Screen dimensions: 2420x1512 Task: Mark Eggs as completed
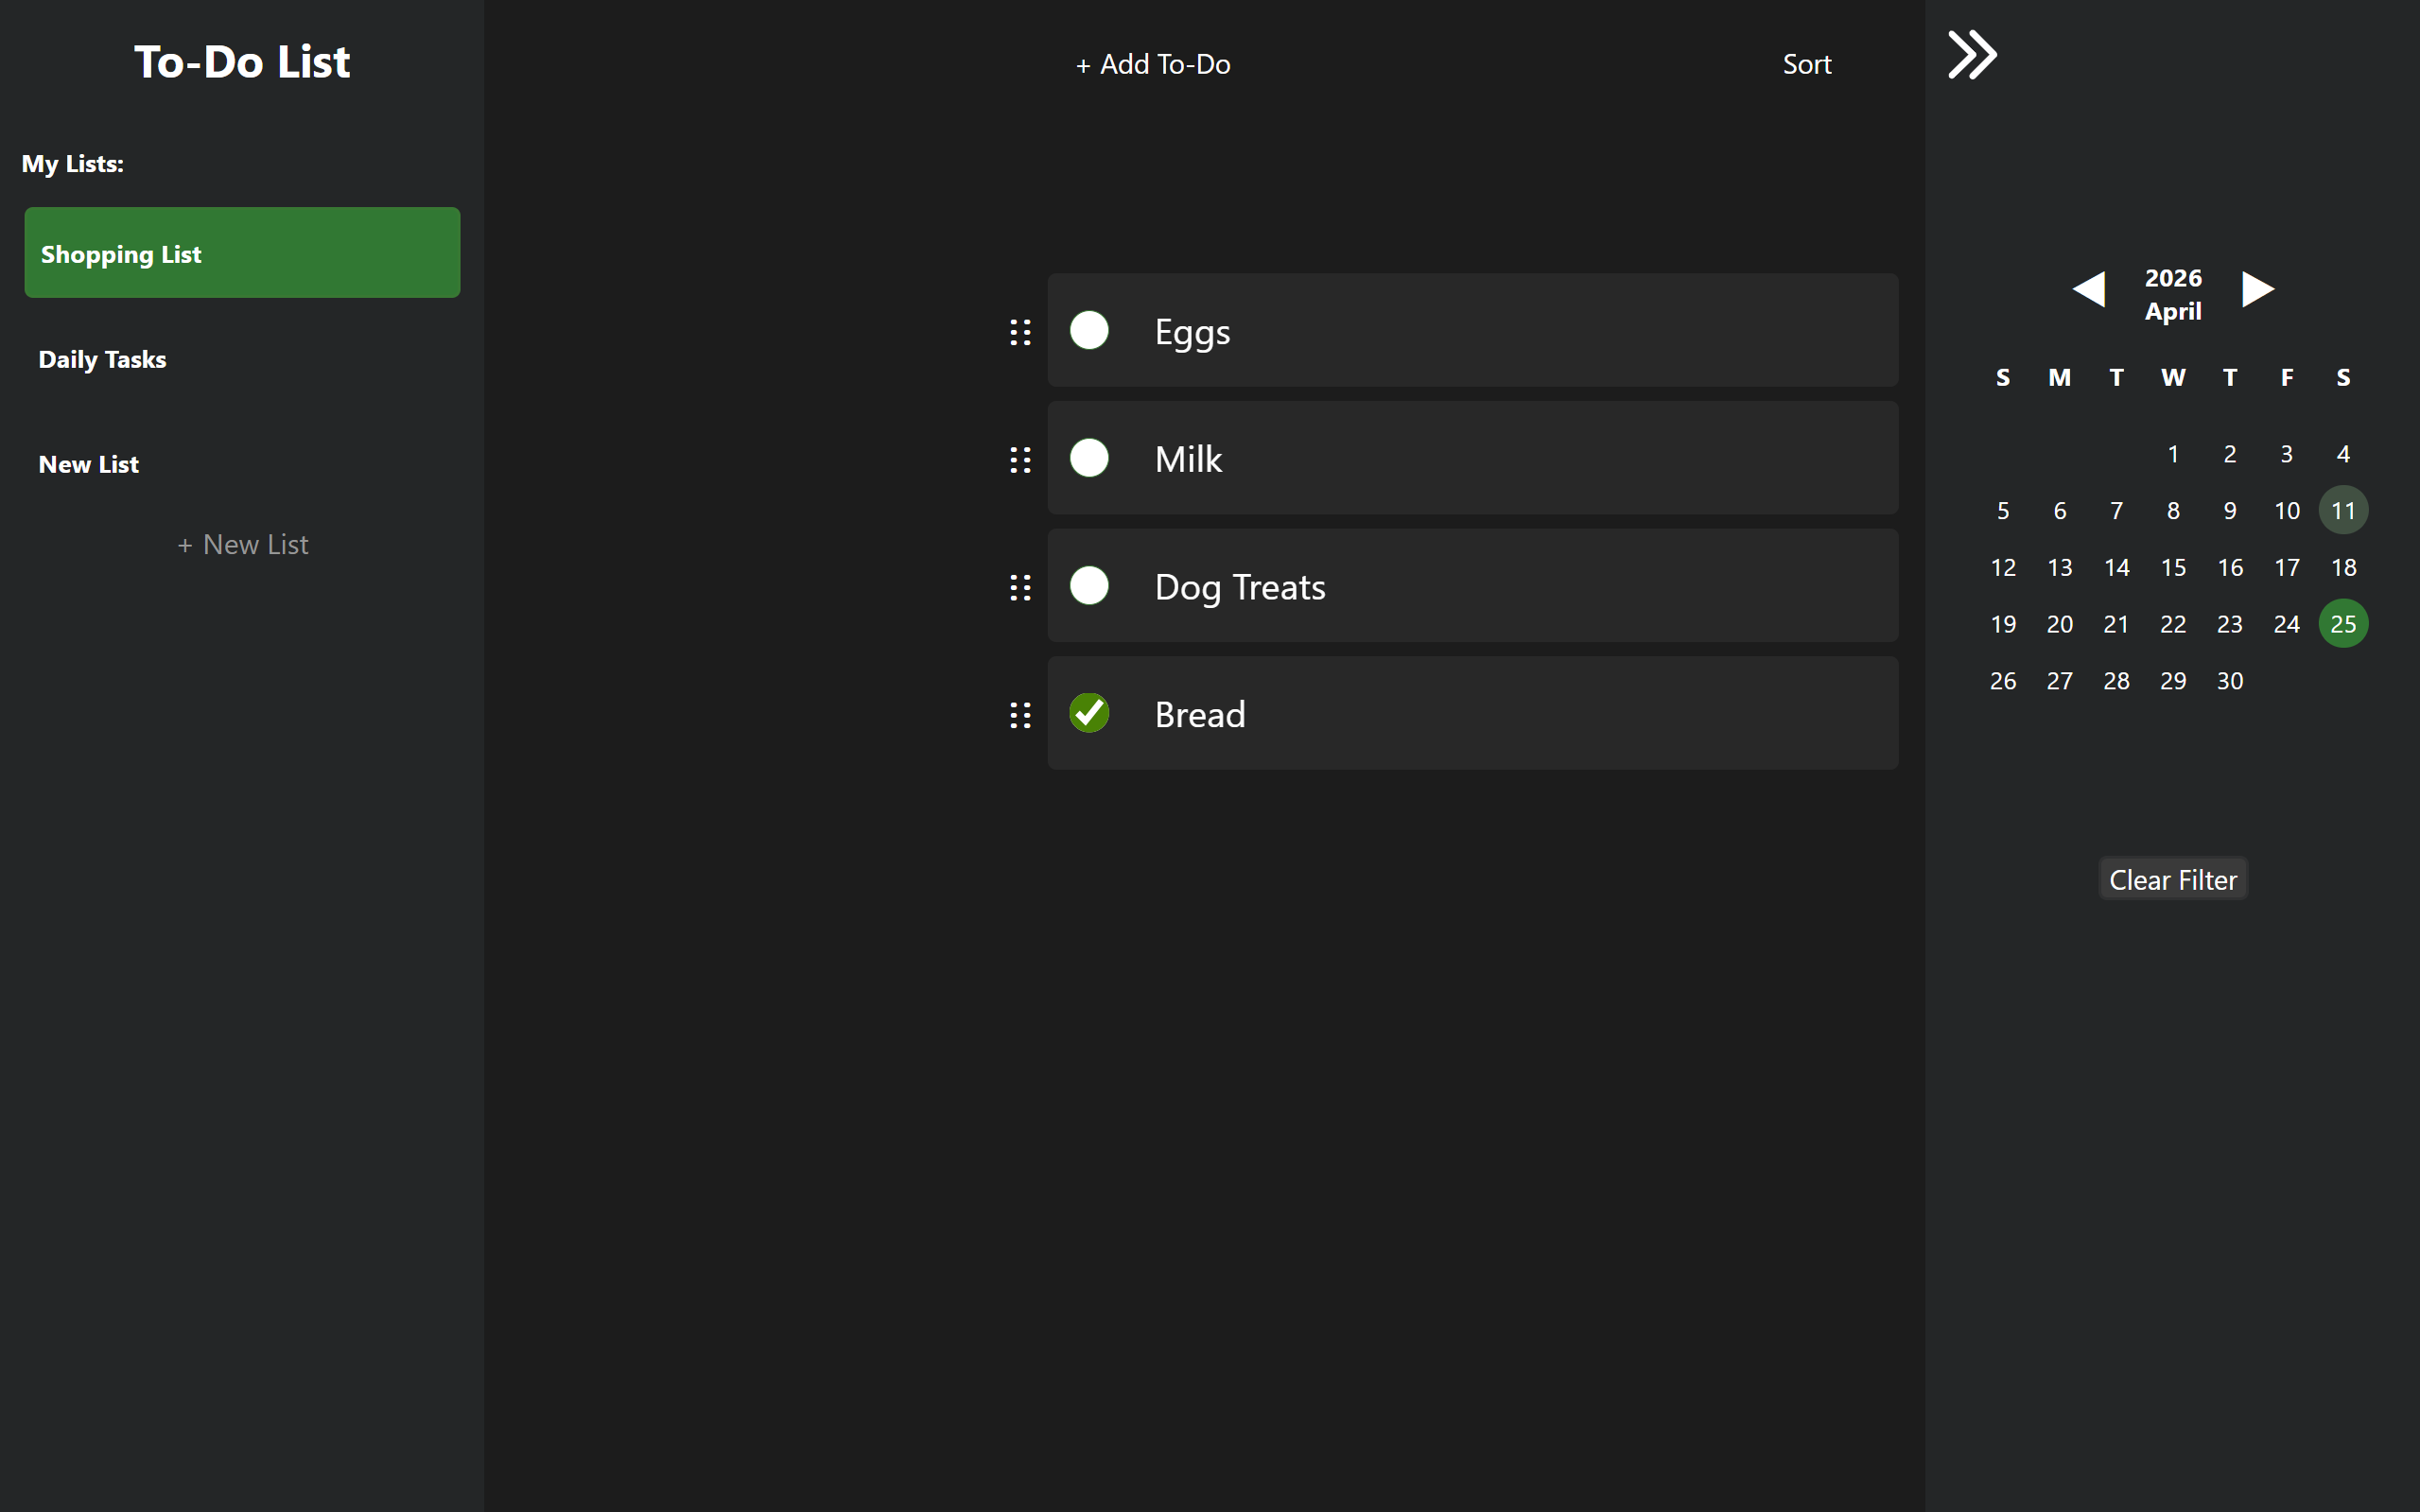(1089, 331)
